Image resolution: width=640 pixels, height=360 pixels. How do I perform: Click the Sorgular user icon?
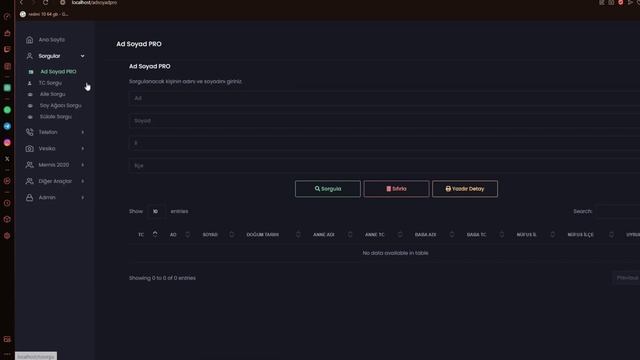coord(29,56)
